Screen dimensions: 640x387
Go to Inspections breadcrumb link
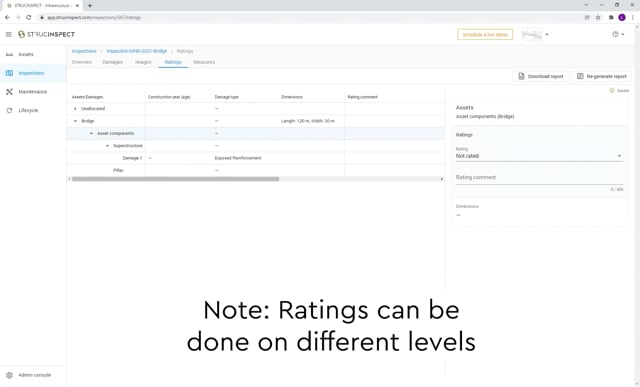[84, 51]
